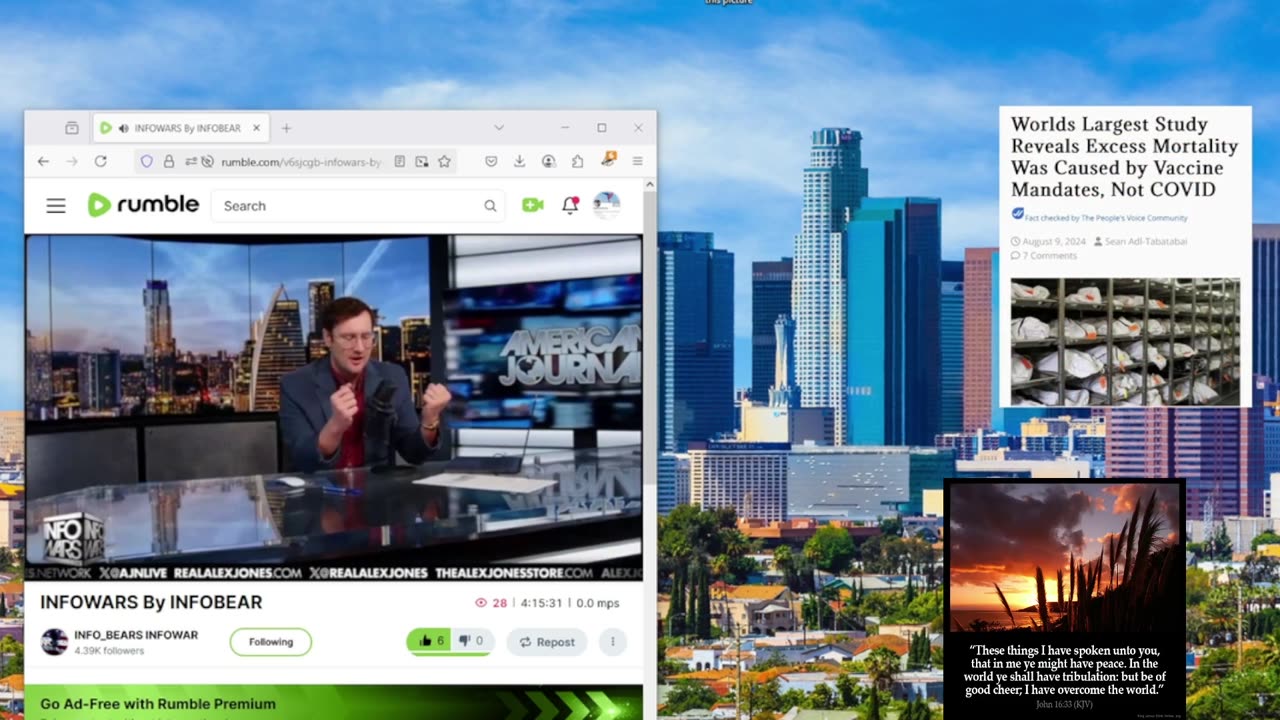Open the Rumble hamburger side menu

pyautogui.click(x=56, y=206)
